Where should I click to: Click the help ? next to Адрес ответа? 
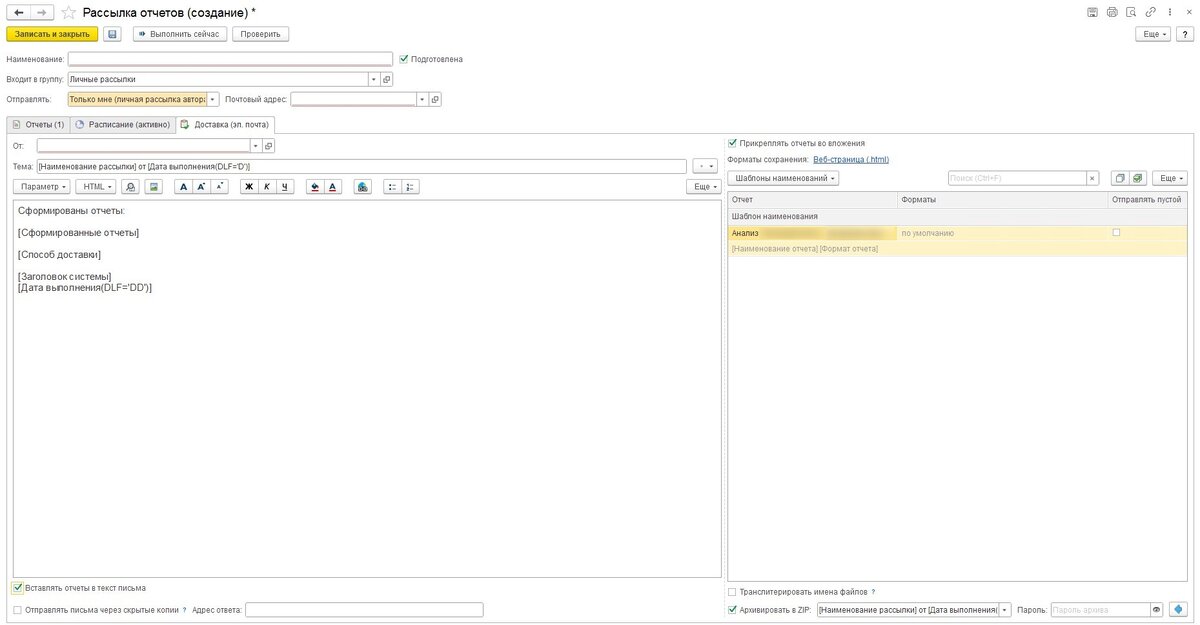(184, 609)
